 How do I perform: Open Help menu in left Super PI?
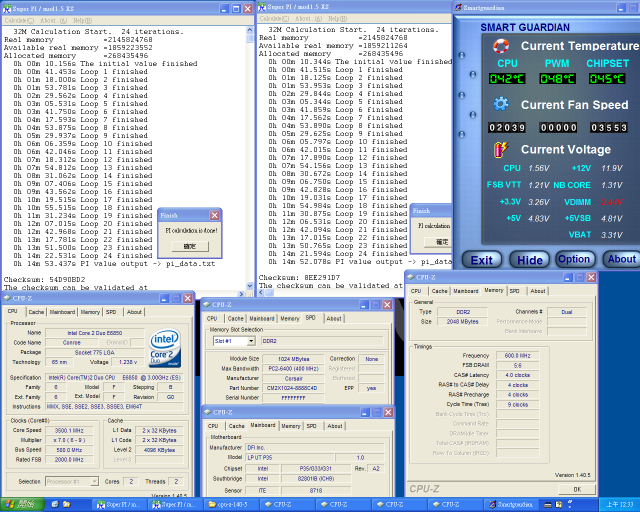(83, 20)
